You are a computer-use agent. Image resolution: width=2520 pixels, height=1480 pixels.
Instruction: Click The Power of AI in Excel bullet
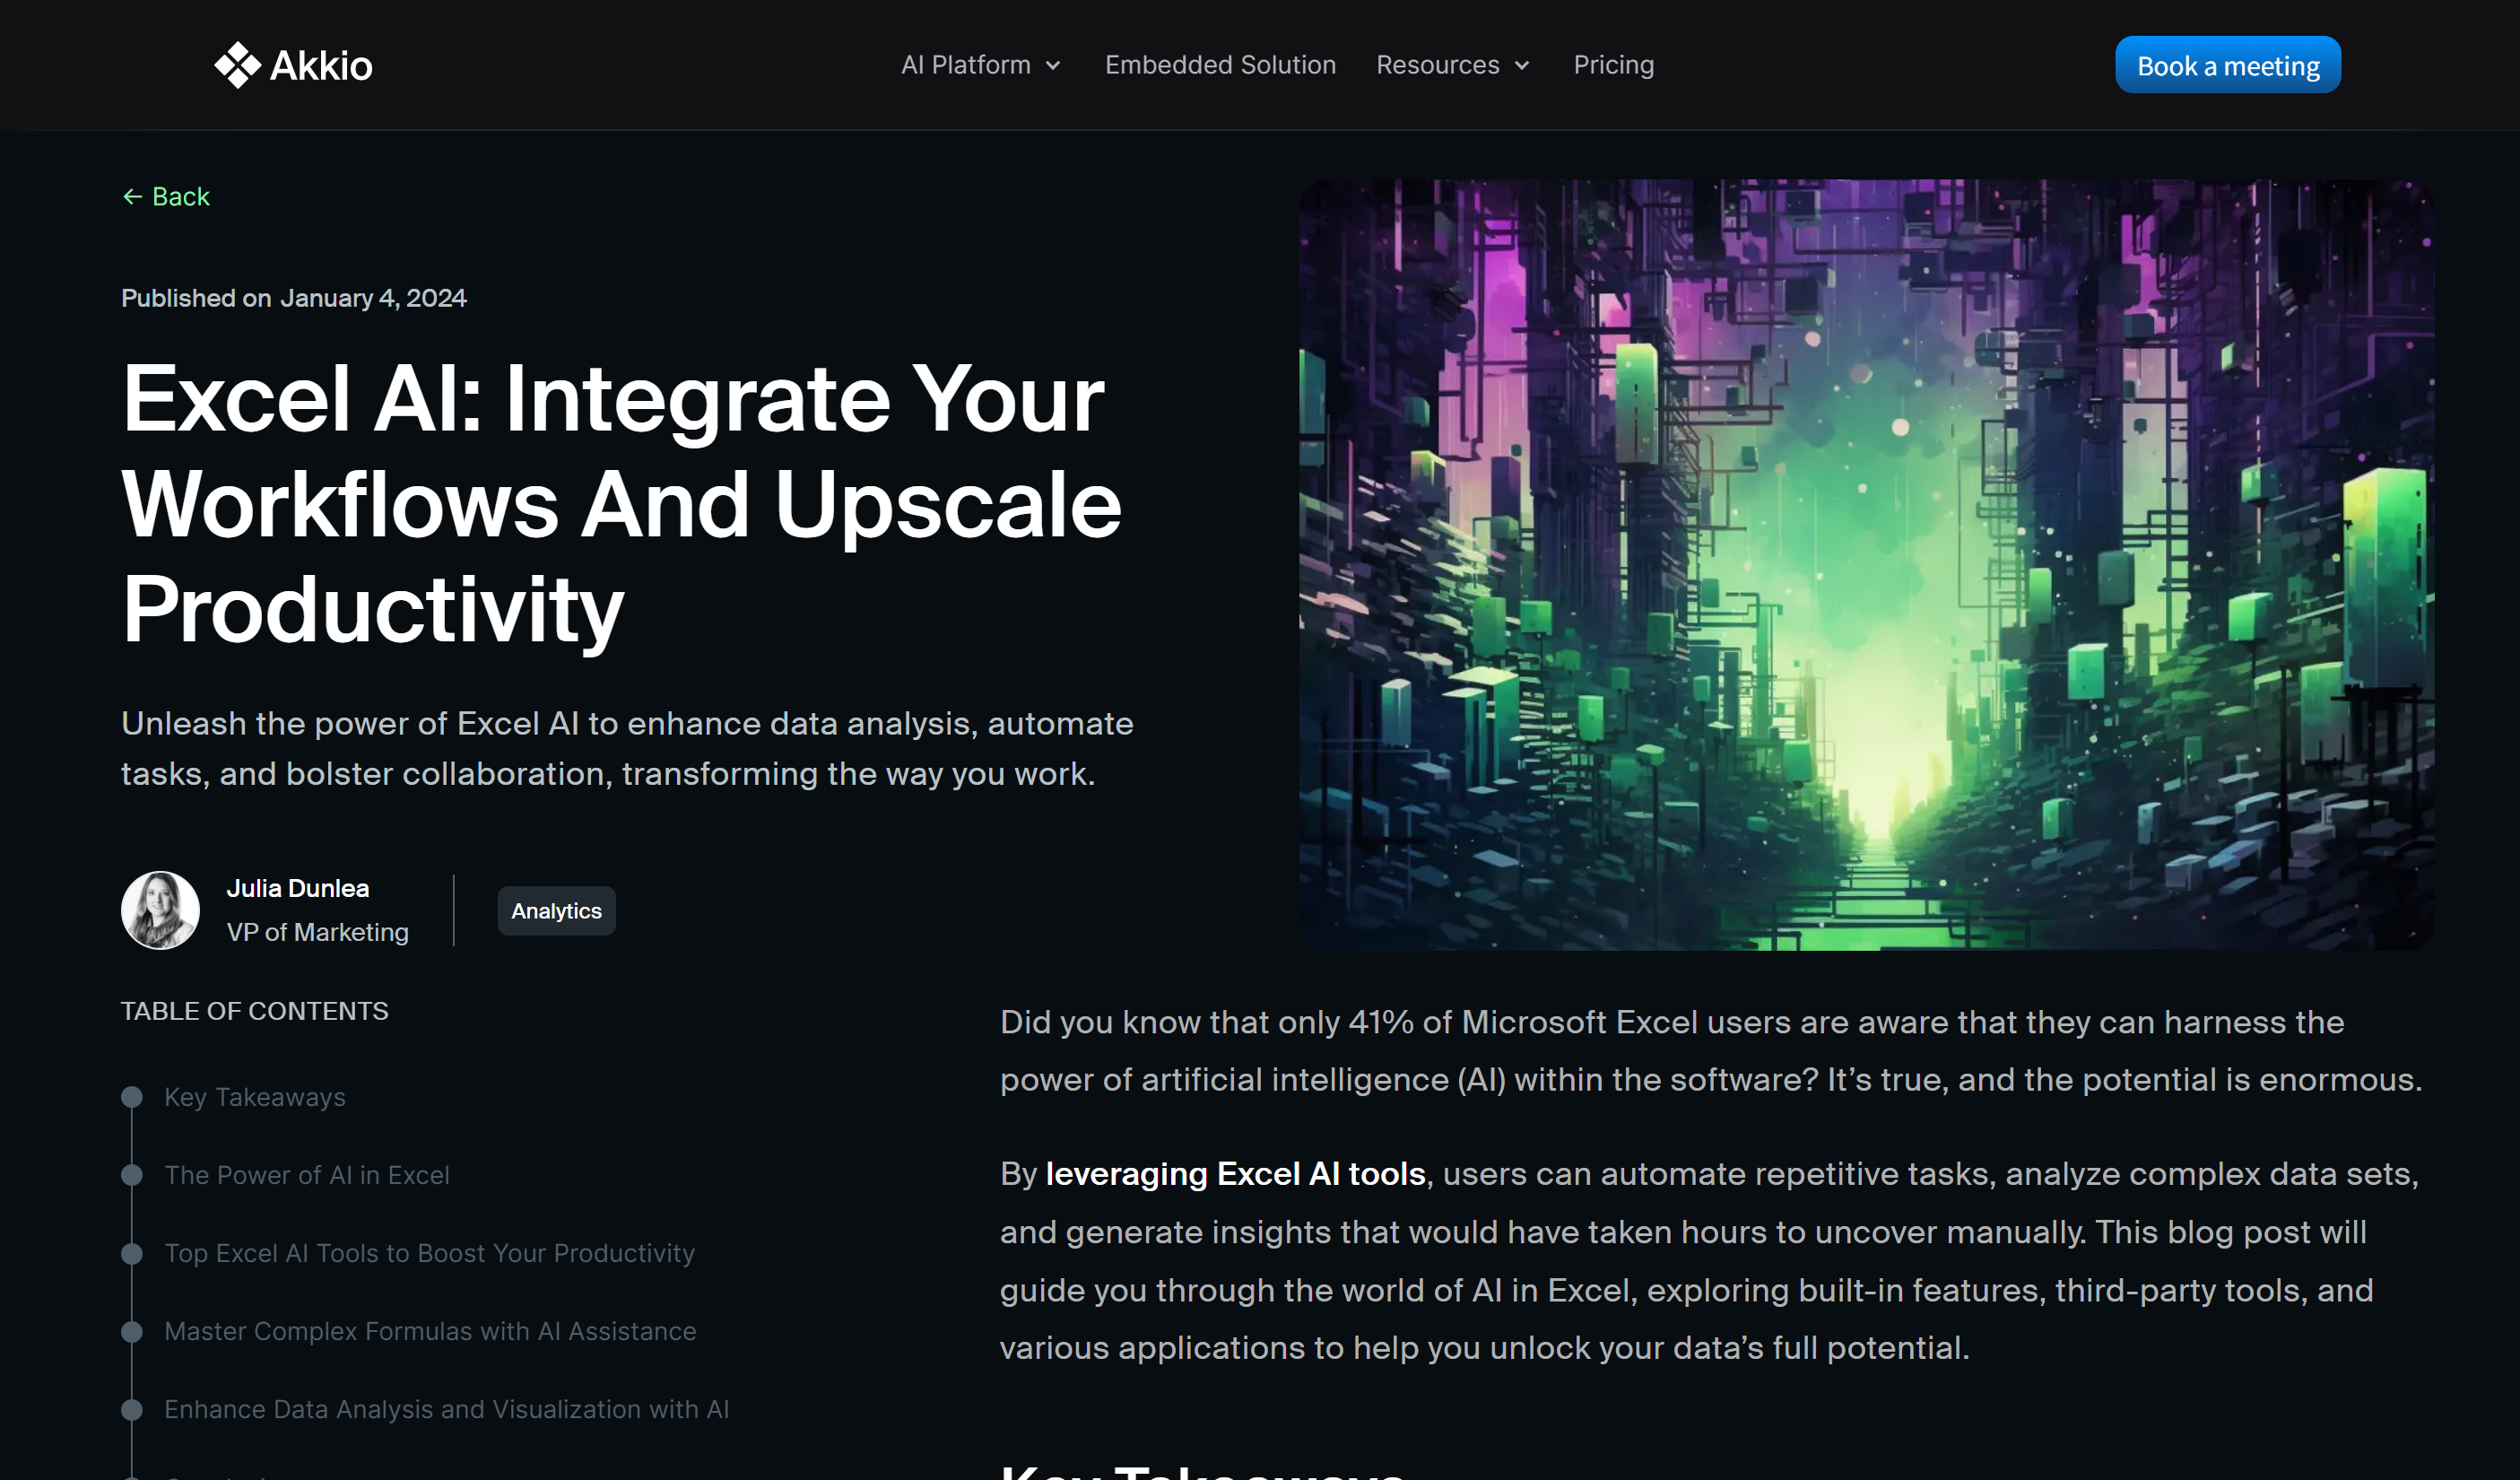pyautogui.click(x=132, y=1175)
